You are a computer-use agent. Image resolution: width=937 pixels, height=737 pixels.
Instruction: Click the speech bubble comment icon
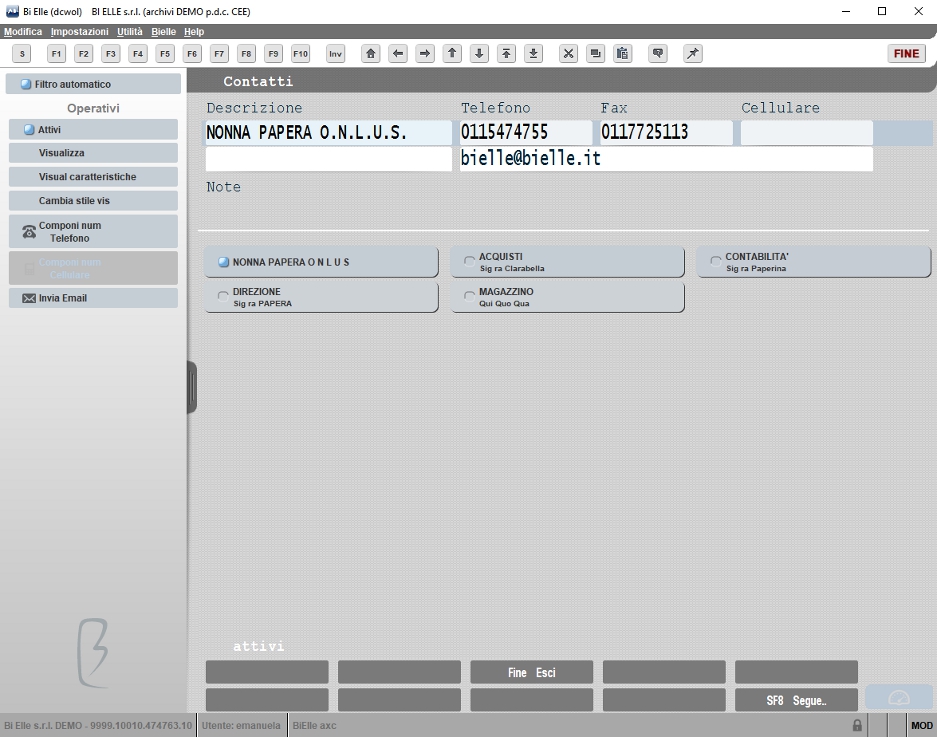coord(658,54)
